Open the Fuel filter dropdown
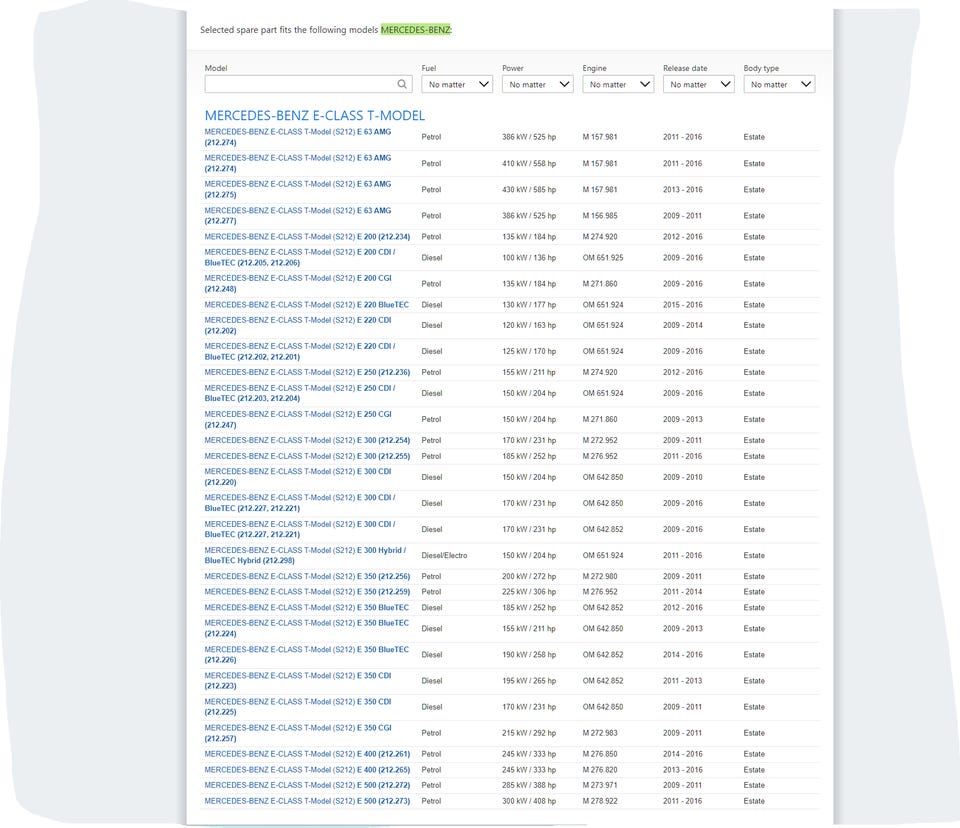 pyautogui.click(x=457, y=84)
